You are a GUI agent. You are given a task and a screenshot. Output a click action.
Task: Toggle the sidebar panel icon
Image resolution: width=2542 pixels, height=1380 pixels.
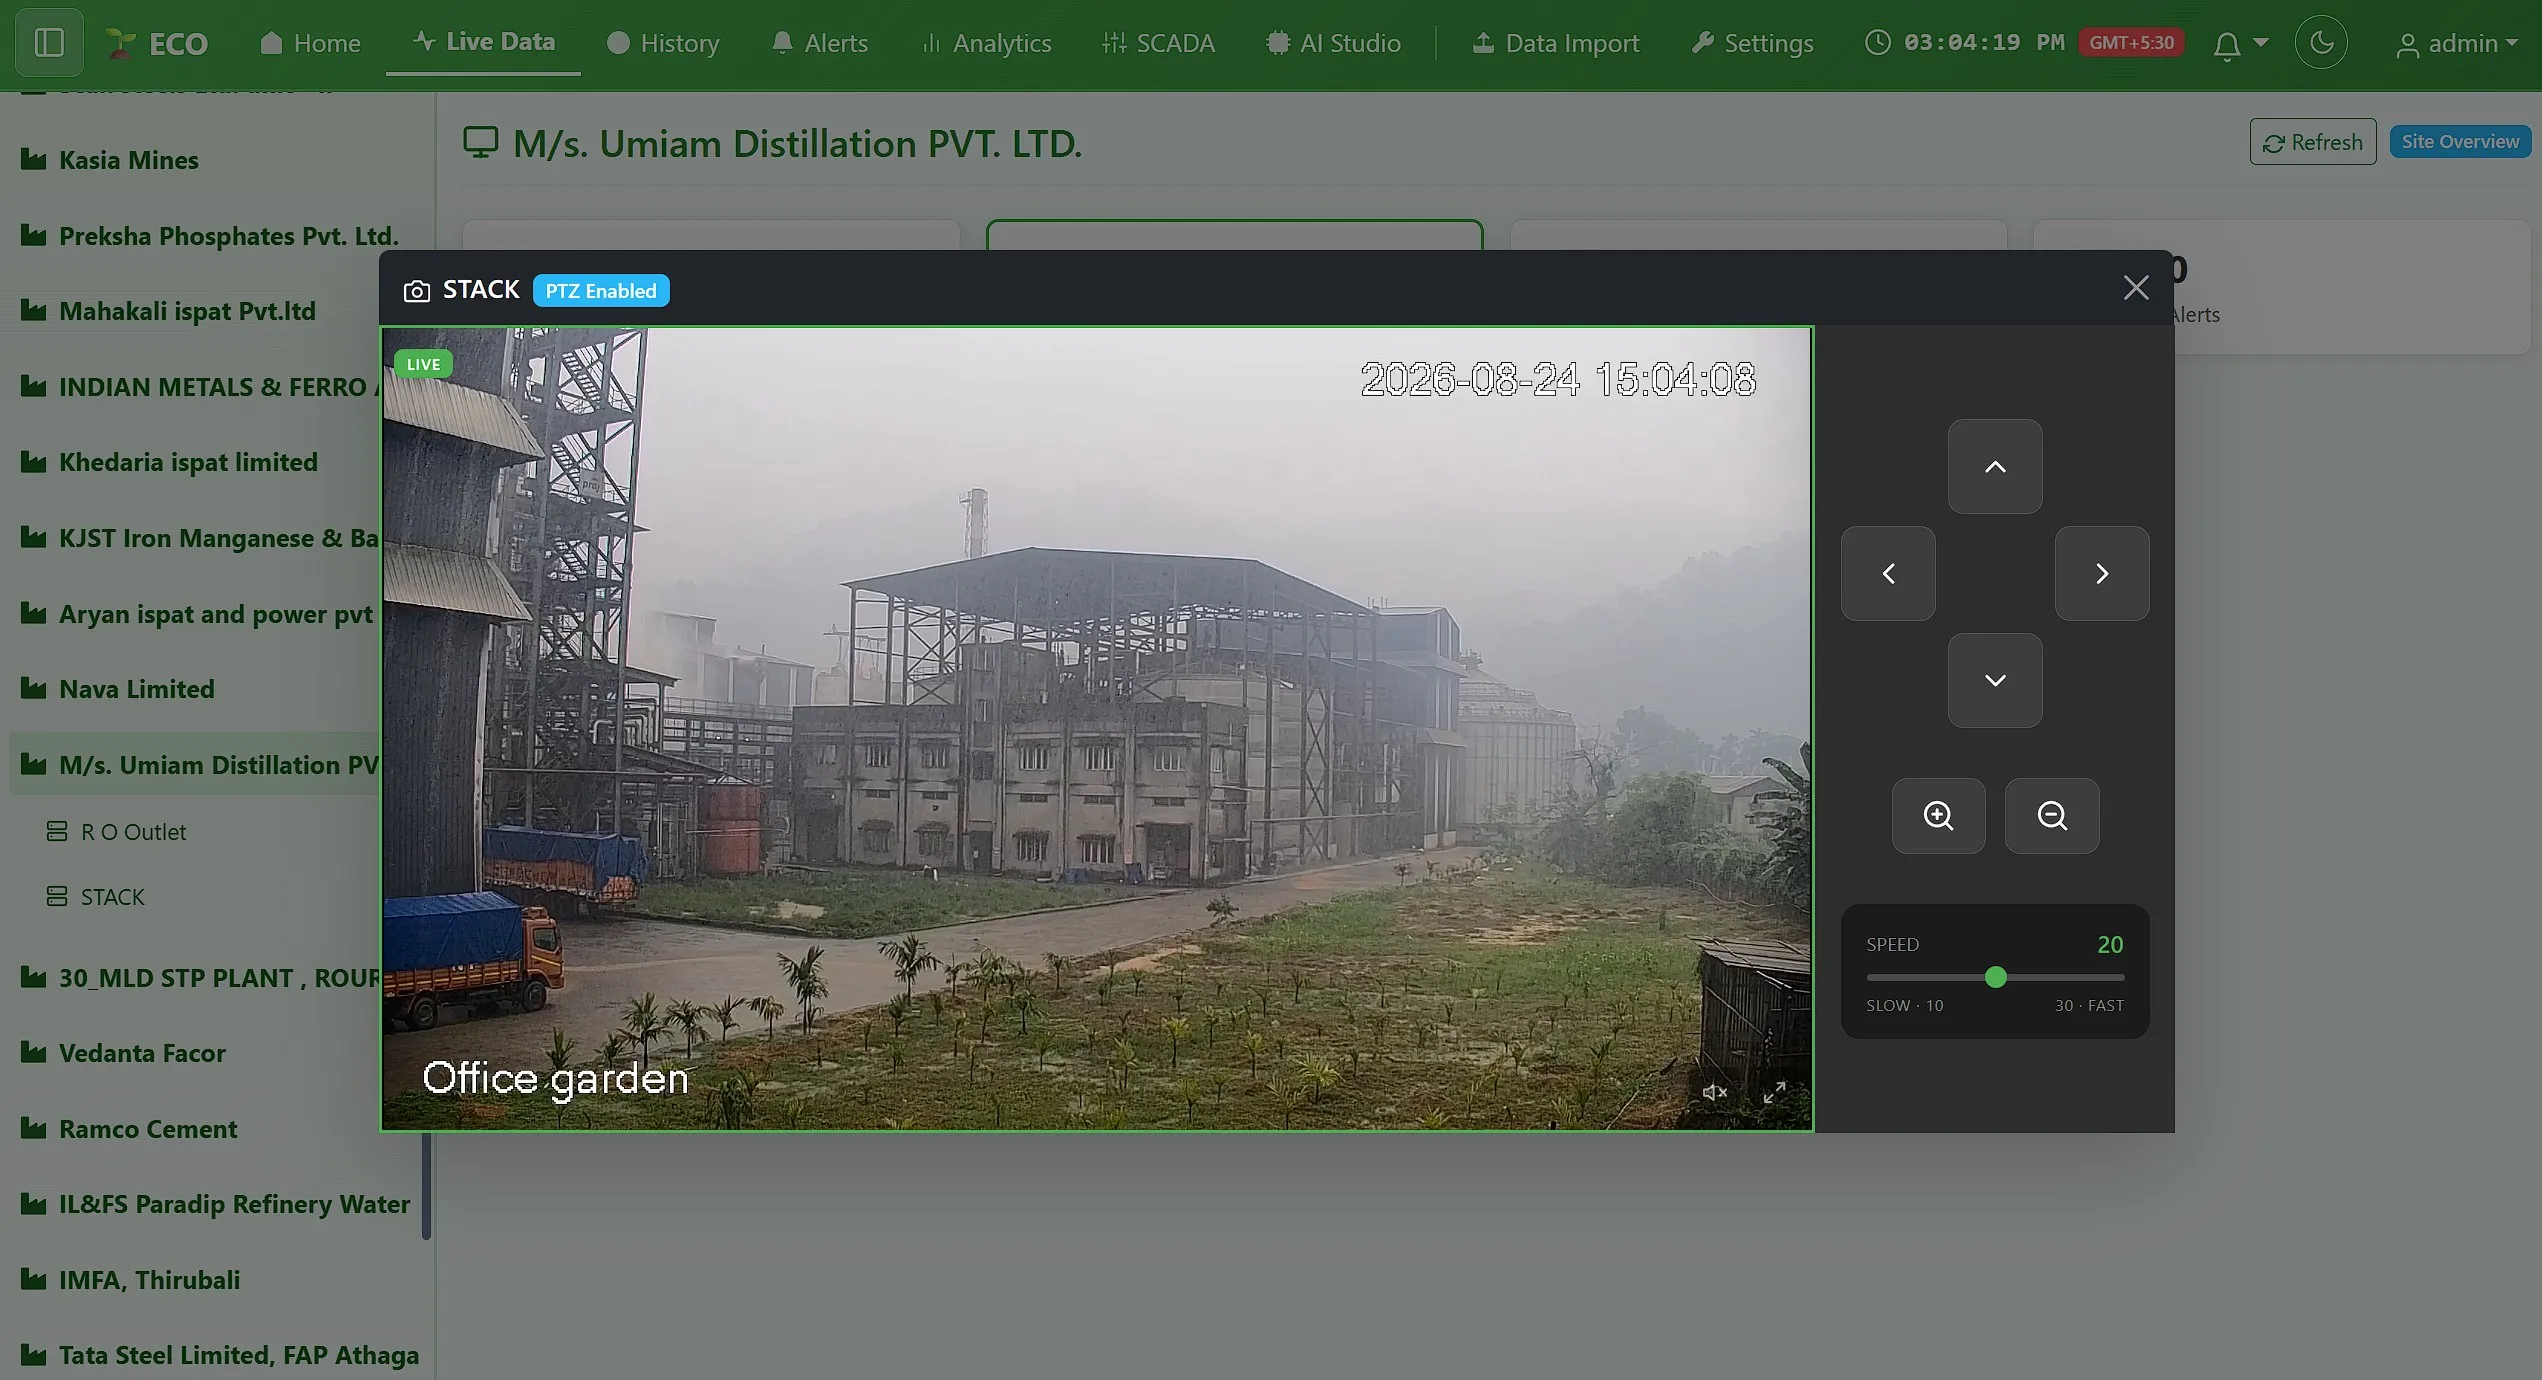pyautogui.click(x=49, y=43)
